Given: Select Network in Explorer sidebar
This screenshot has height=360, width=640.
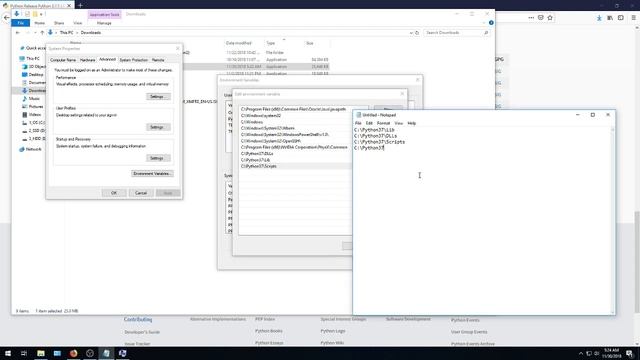Looking at the screenshot, I should [x=31, y=149].
